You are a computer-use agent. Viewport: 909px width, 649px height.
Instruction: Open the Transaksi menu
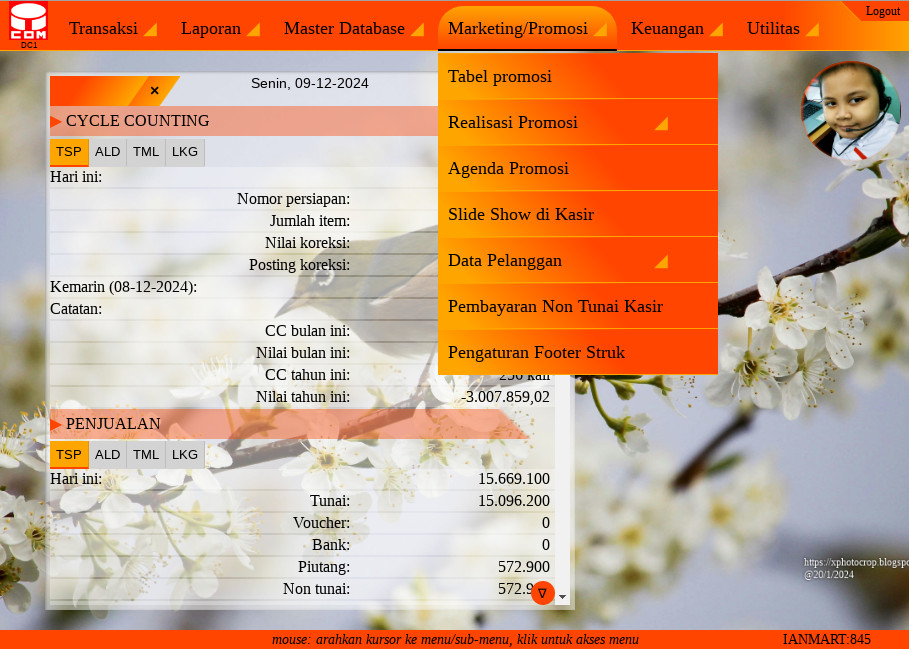click(x=112, y=29)
